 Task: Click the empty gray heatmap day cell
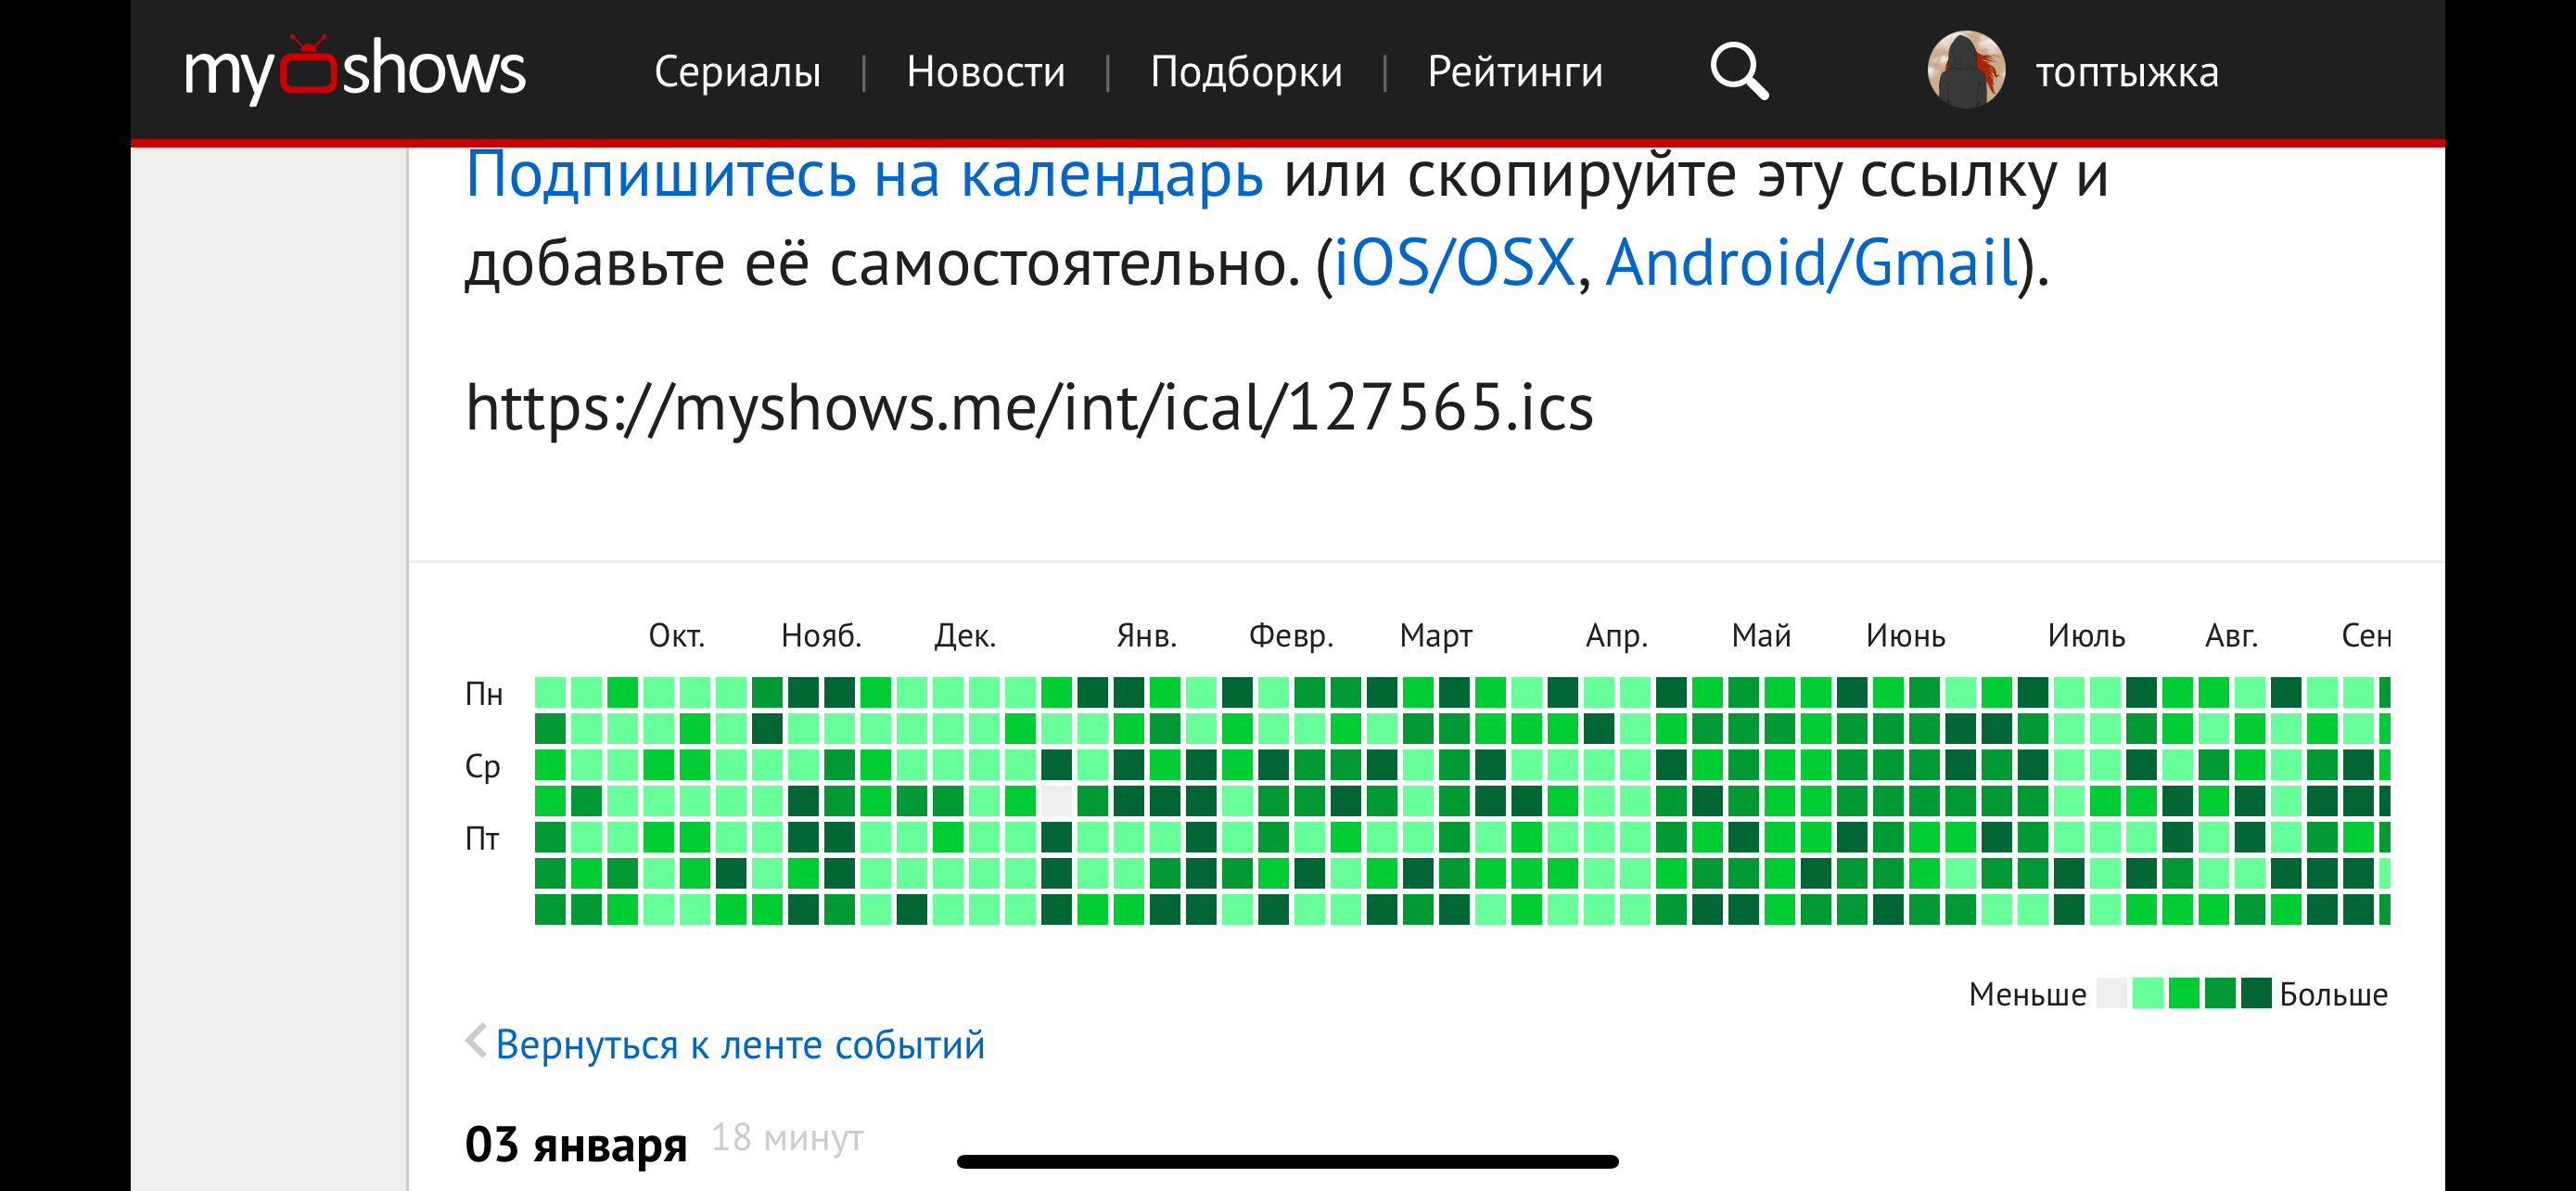pyautogui.click(x=1056, y=801)
